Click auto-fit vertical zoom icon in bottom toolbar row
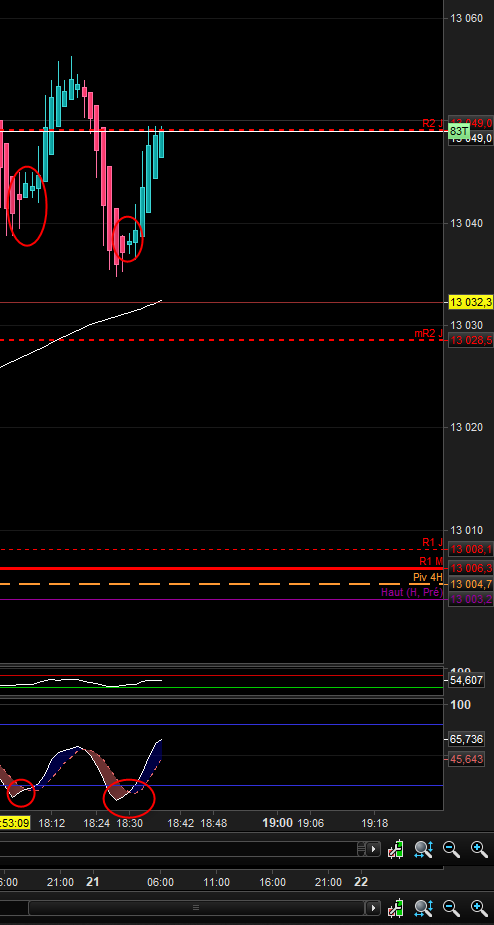This screenshot has height=925, width=494. [424, 907]
